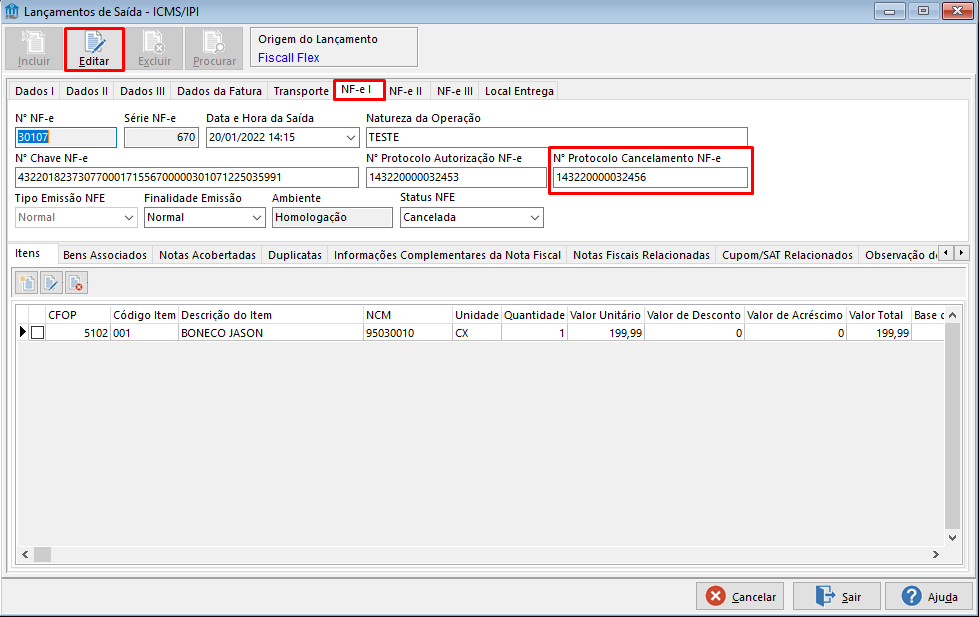The width and height of the screenshot is (979, 617).
Task: Click the Editar toolbar button
Action: point(94,49)
